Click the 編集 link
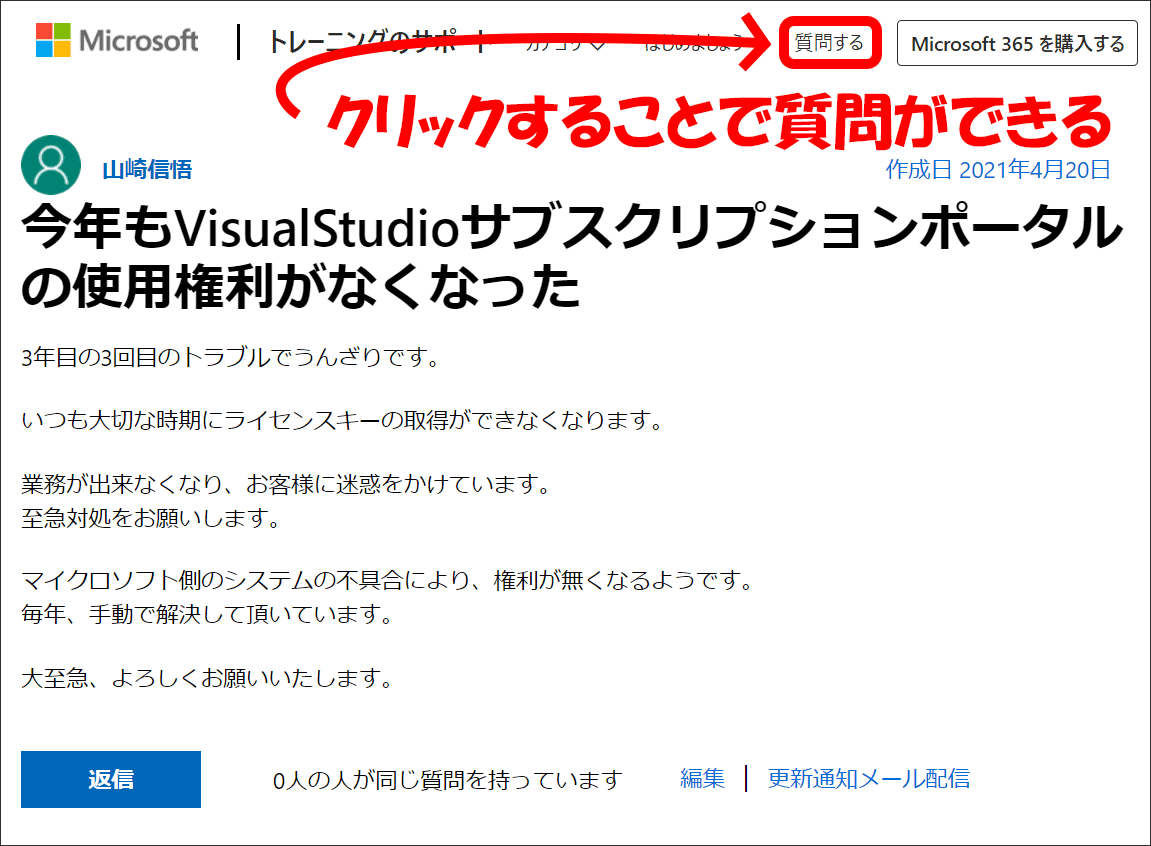This screenshot has width=1151, height=846. coord(702,778)
